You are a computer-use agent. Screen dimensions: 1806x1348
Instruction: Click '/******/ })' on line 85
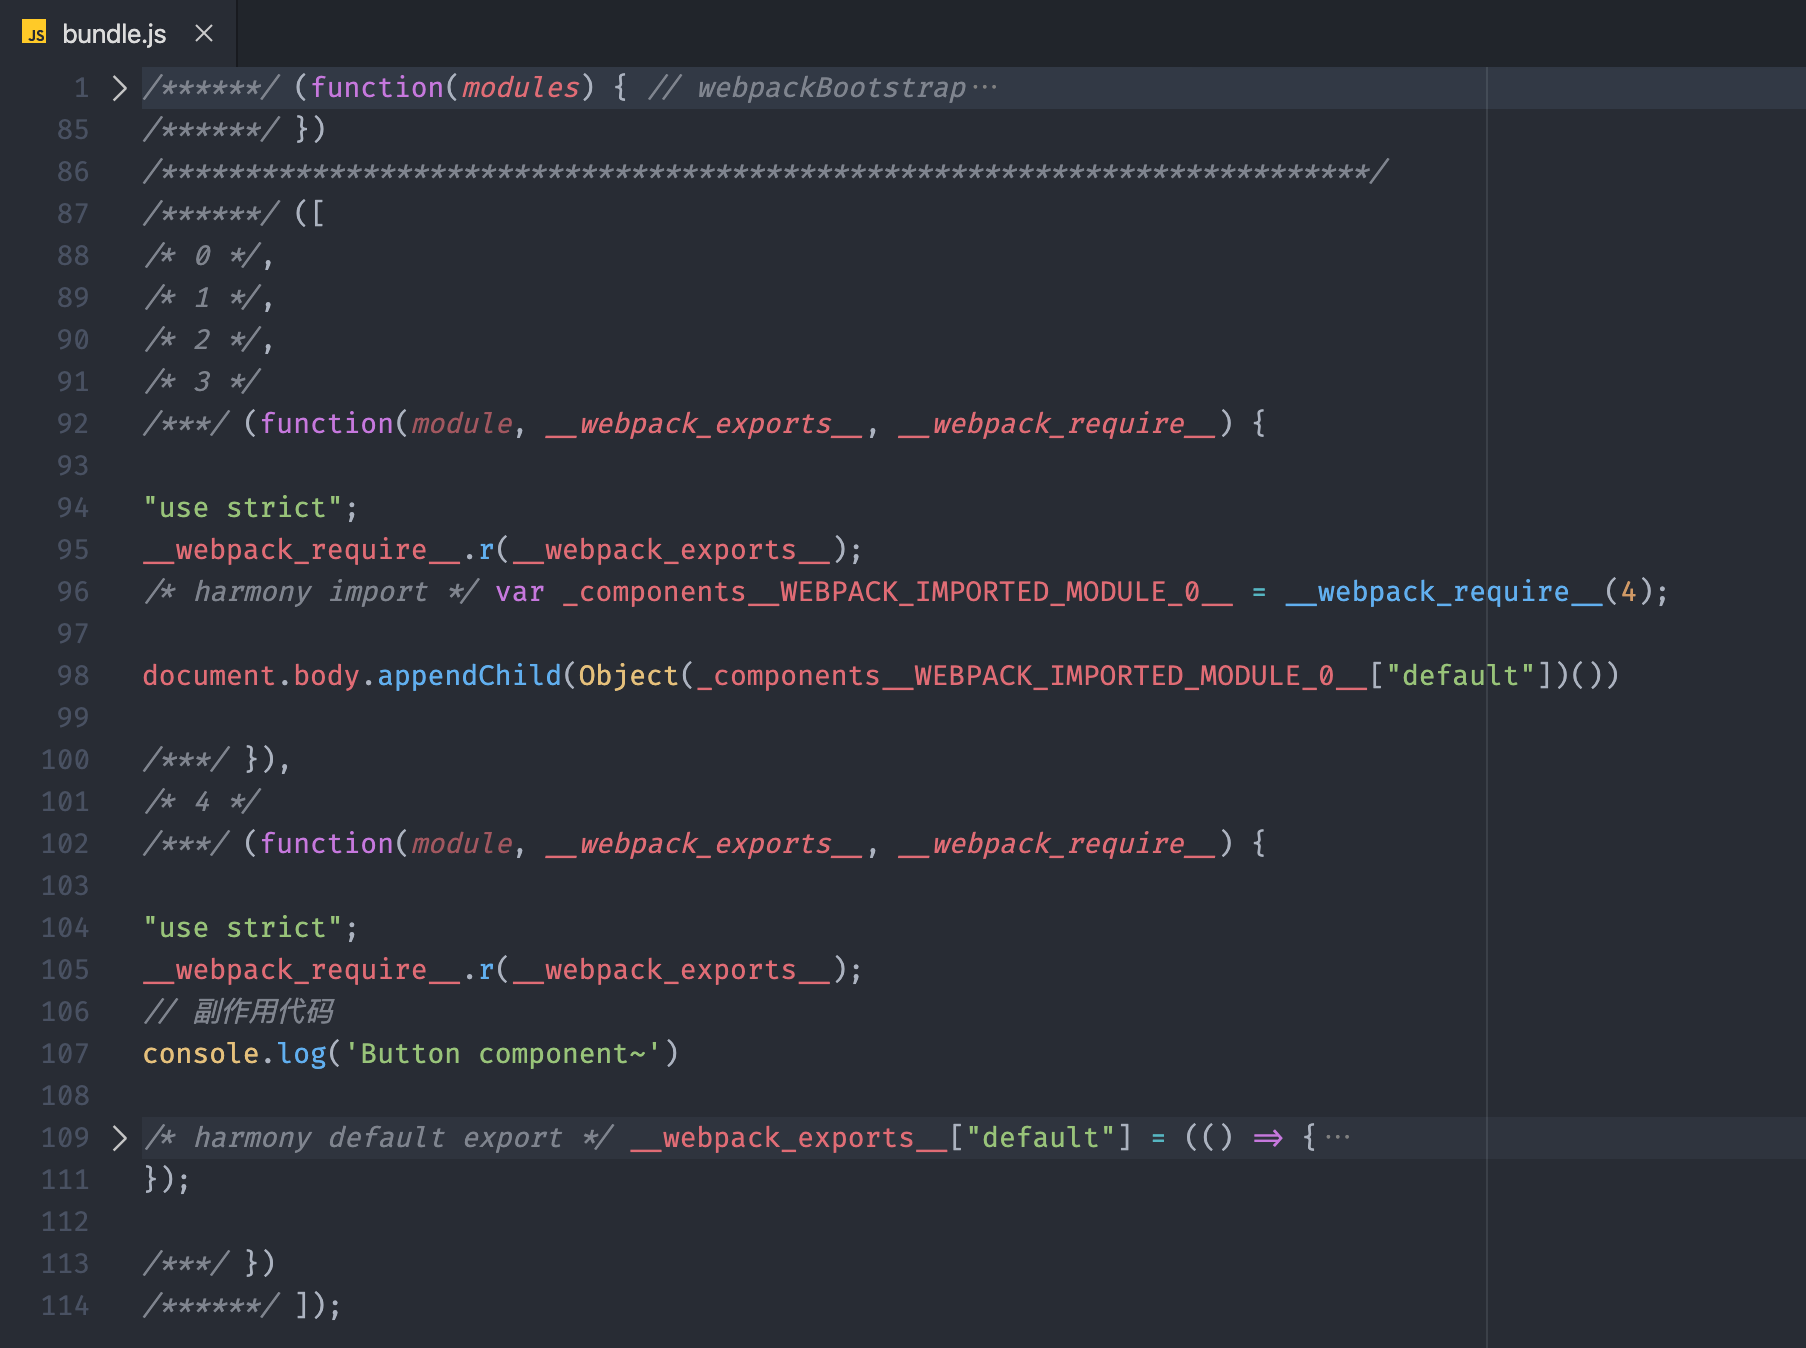234,130
